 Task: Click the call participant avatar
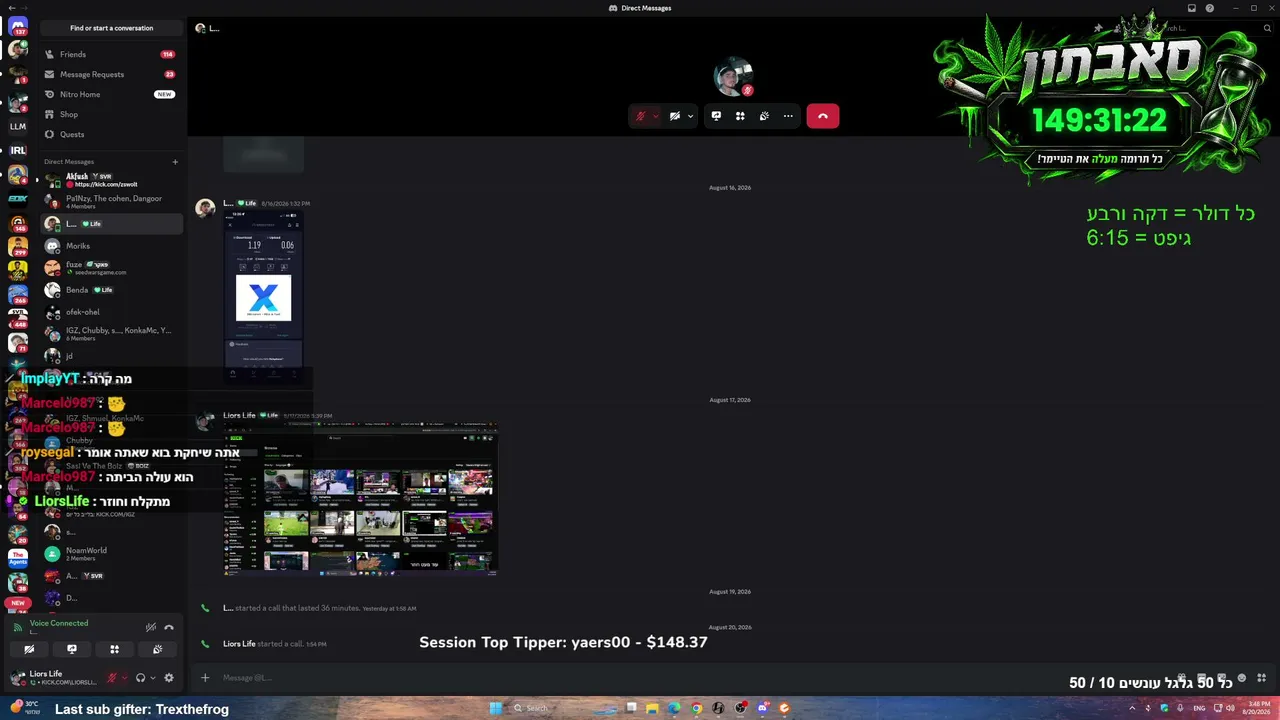(733, 77)
